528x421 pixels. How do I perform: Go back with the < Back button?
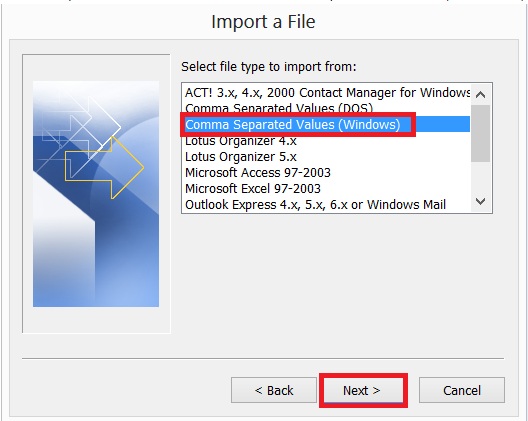274,390
